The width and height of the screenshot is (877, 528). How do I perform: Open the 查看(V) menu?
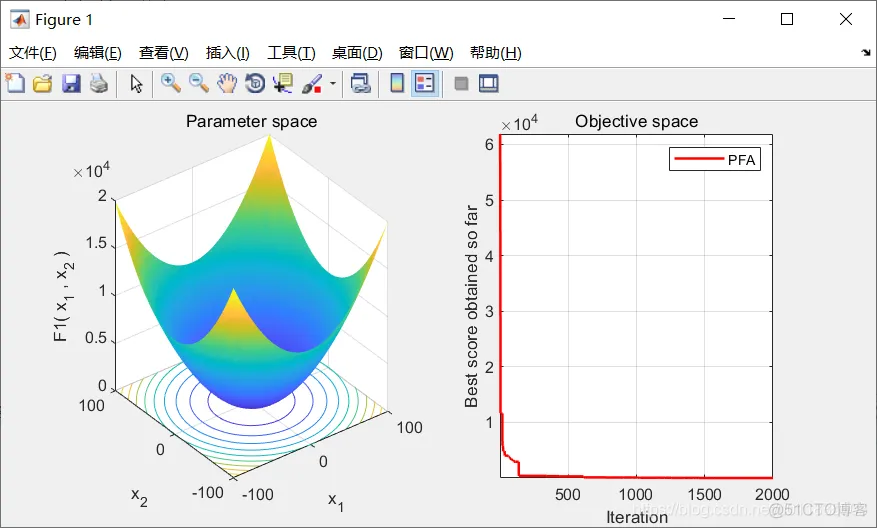coord(163,53)
